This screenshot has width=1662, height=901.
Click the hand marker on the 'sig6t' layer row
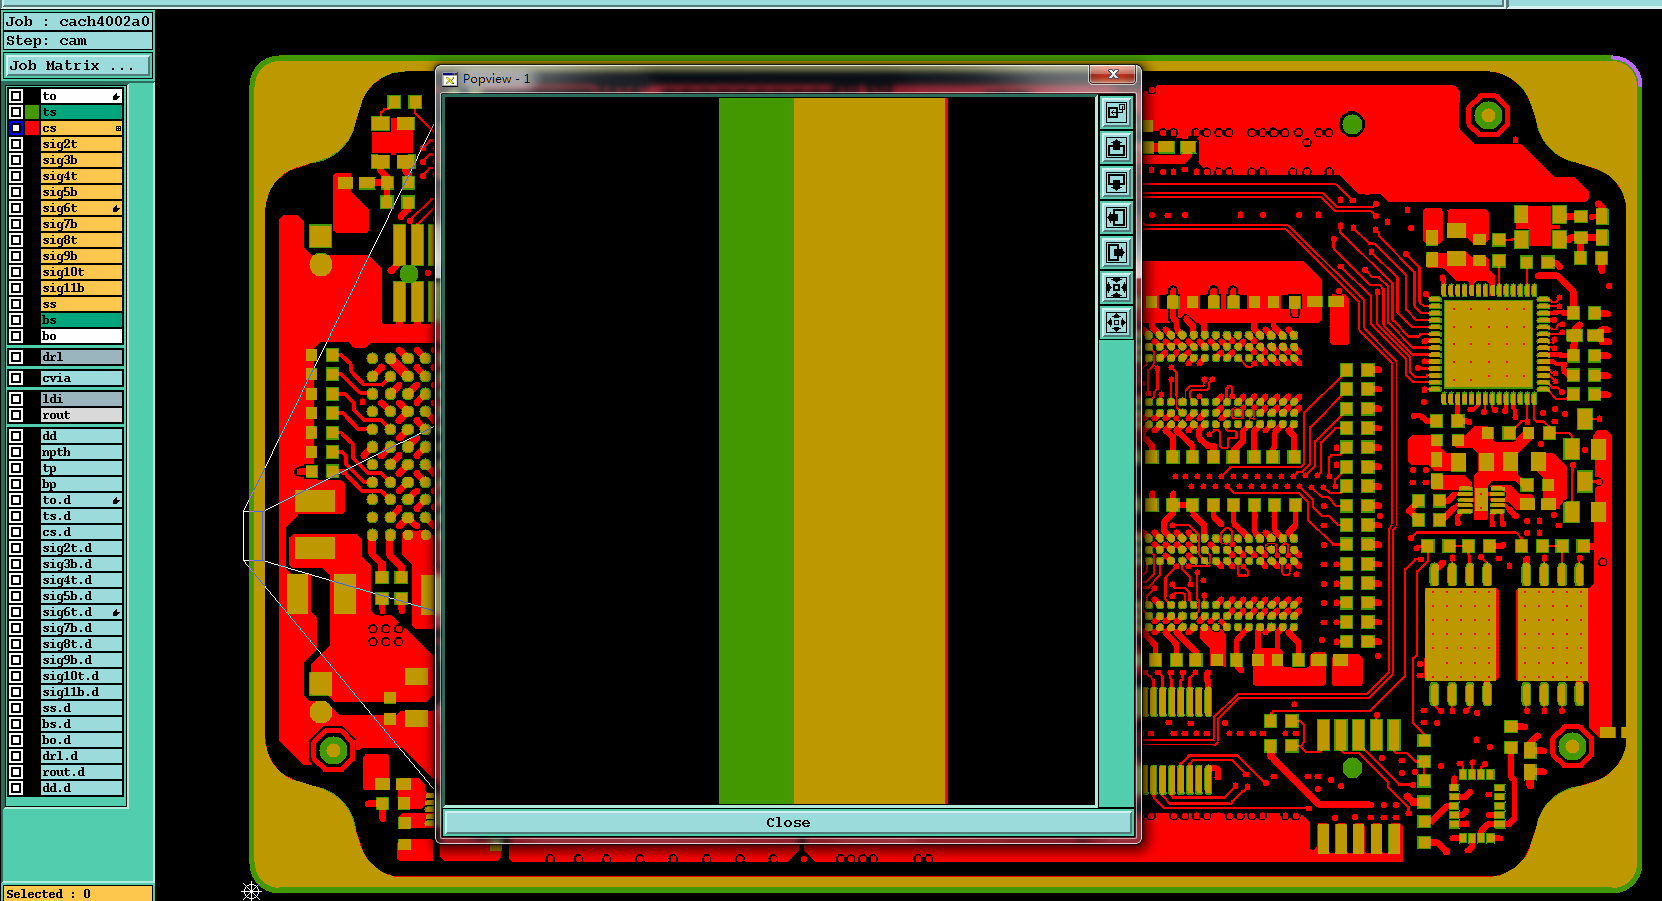tap(116, 208)
